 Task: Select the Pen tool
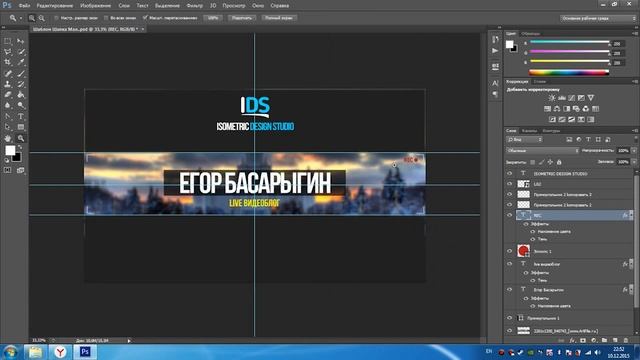point(8,116)
